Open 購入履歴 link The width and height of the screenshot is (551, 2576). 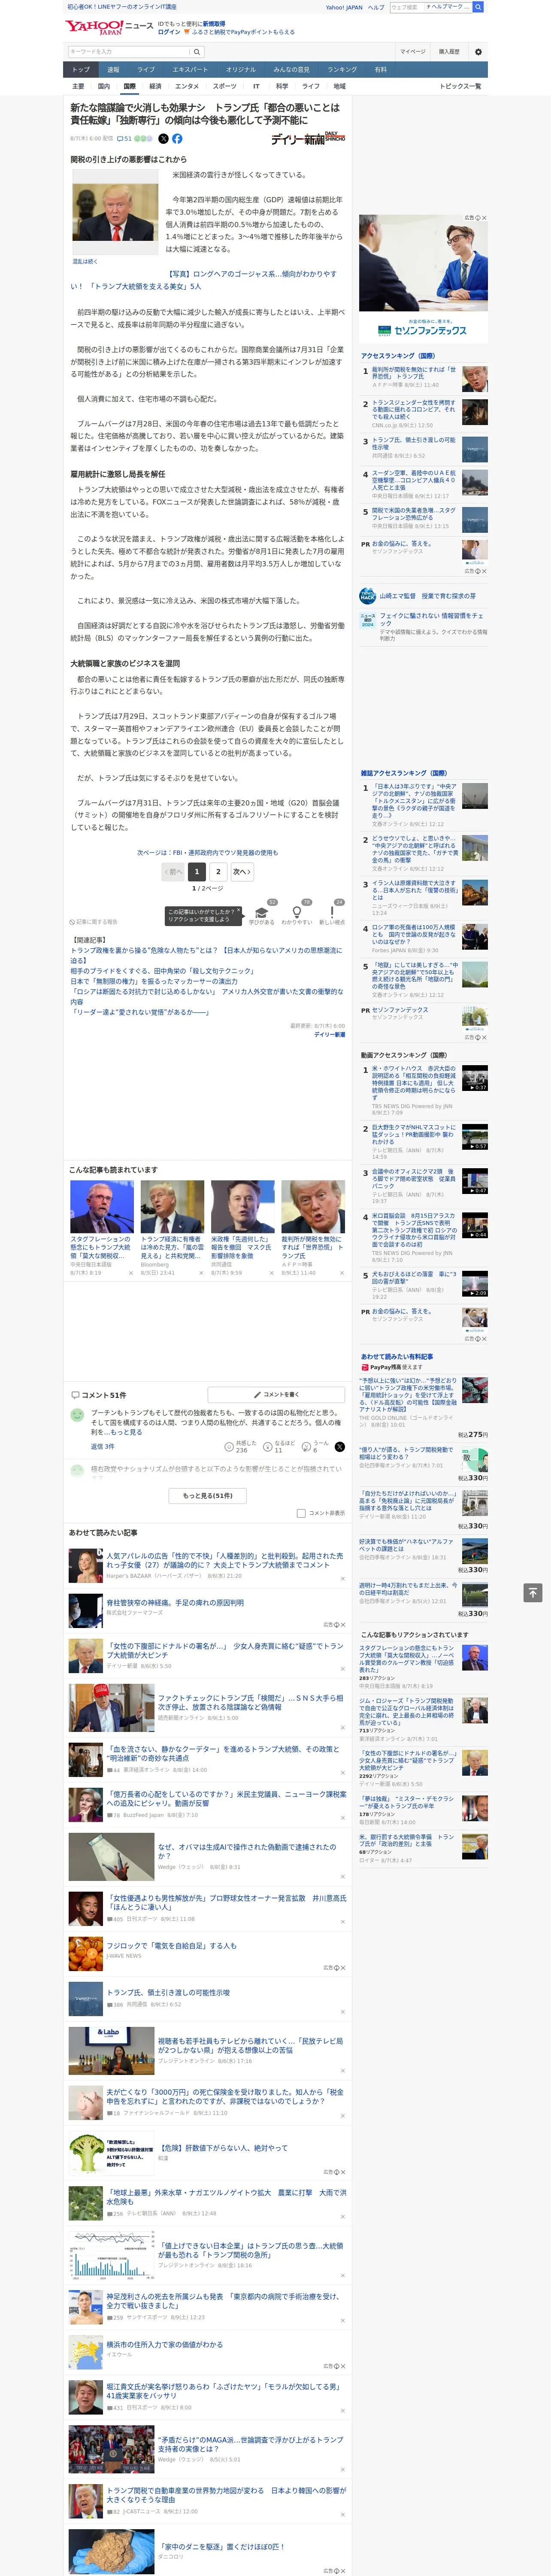pos(449,52)
